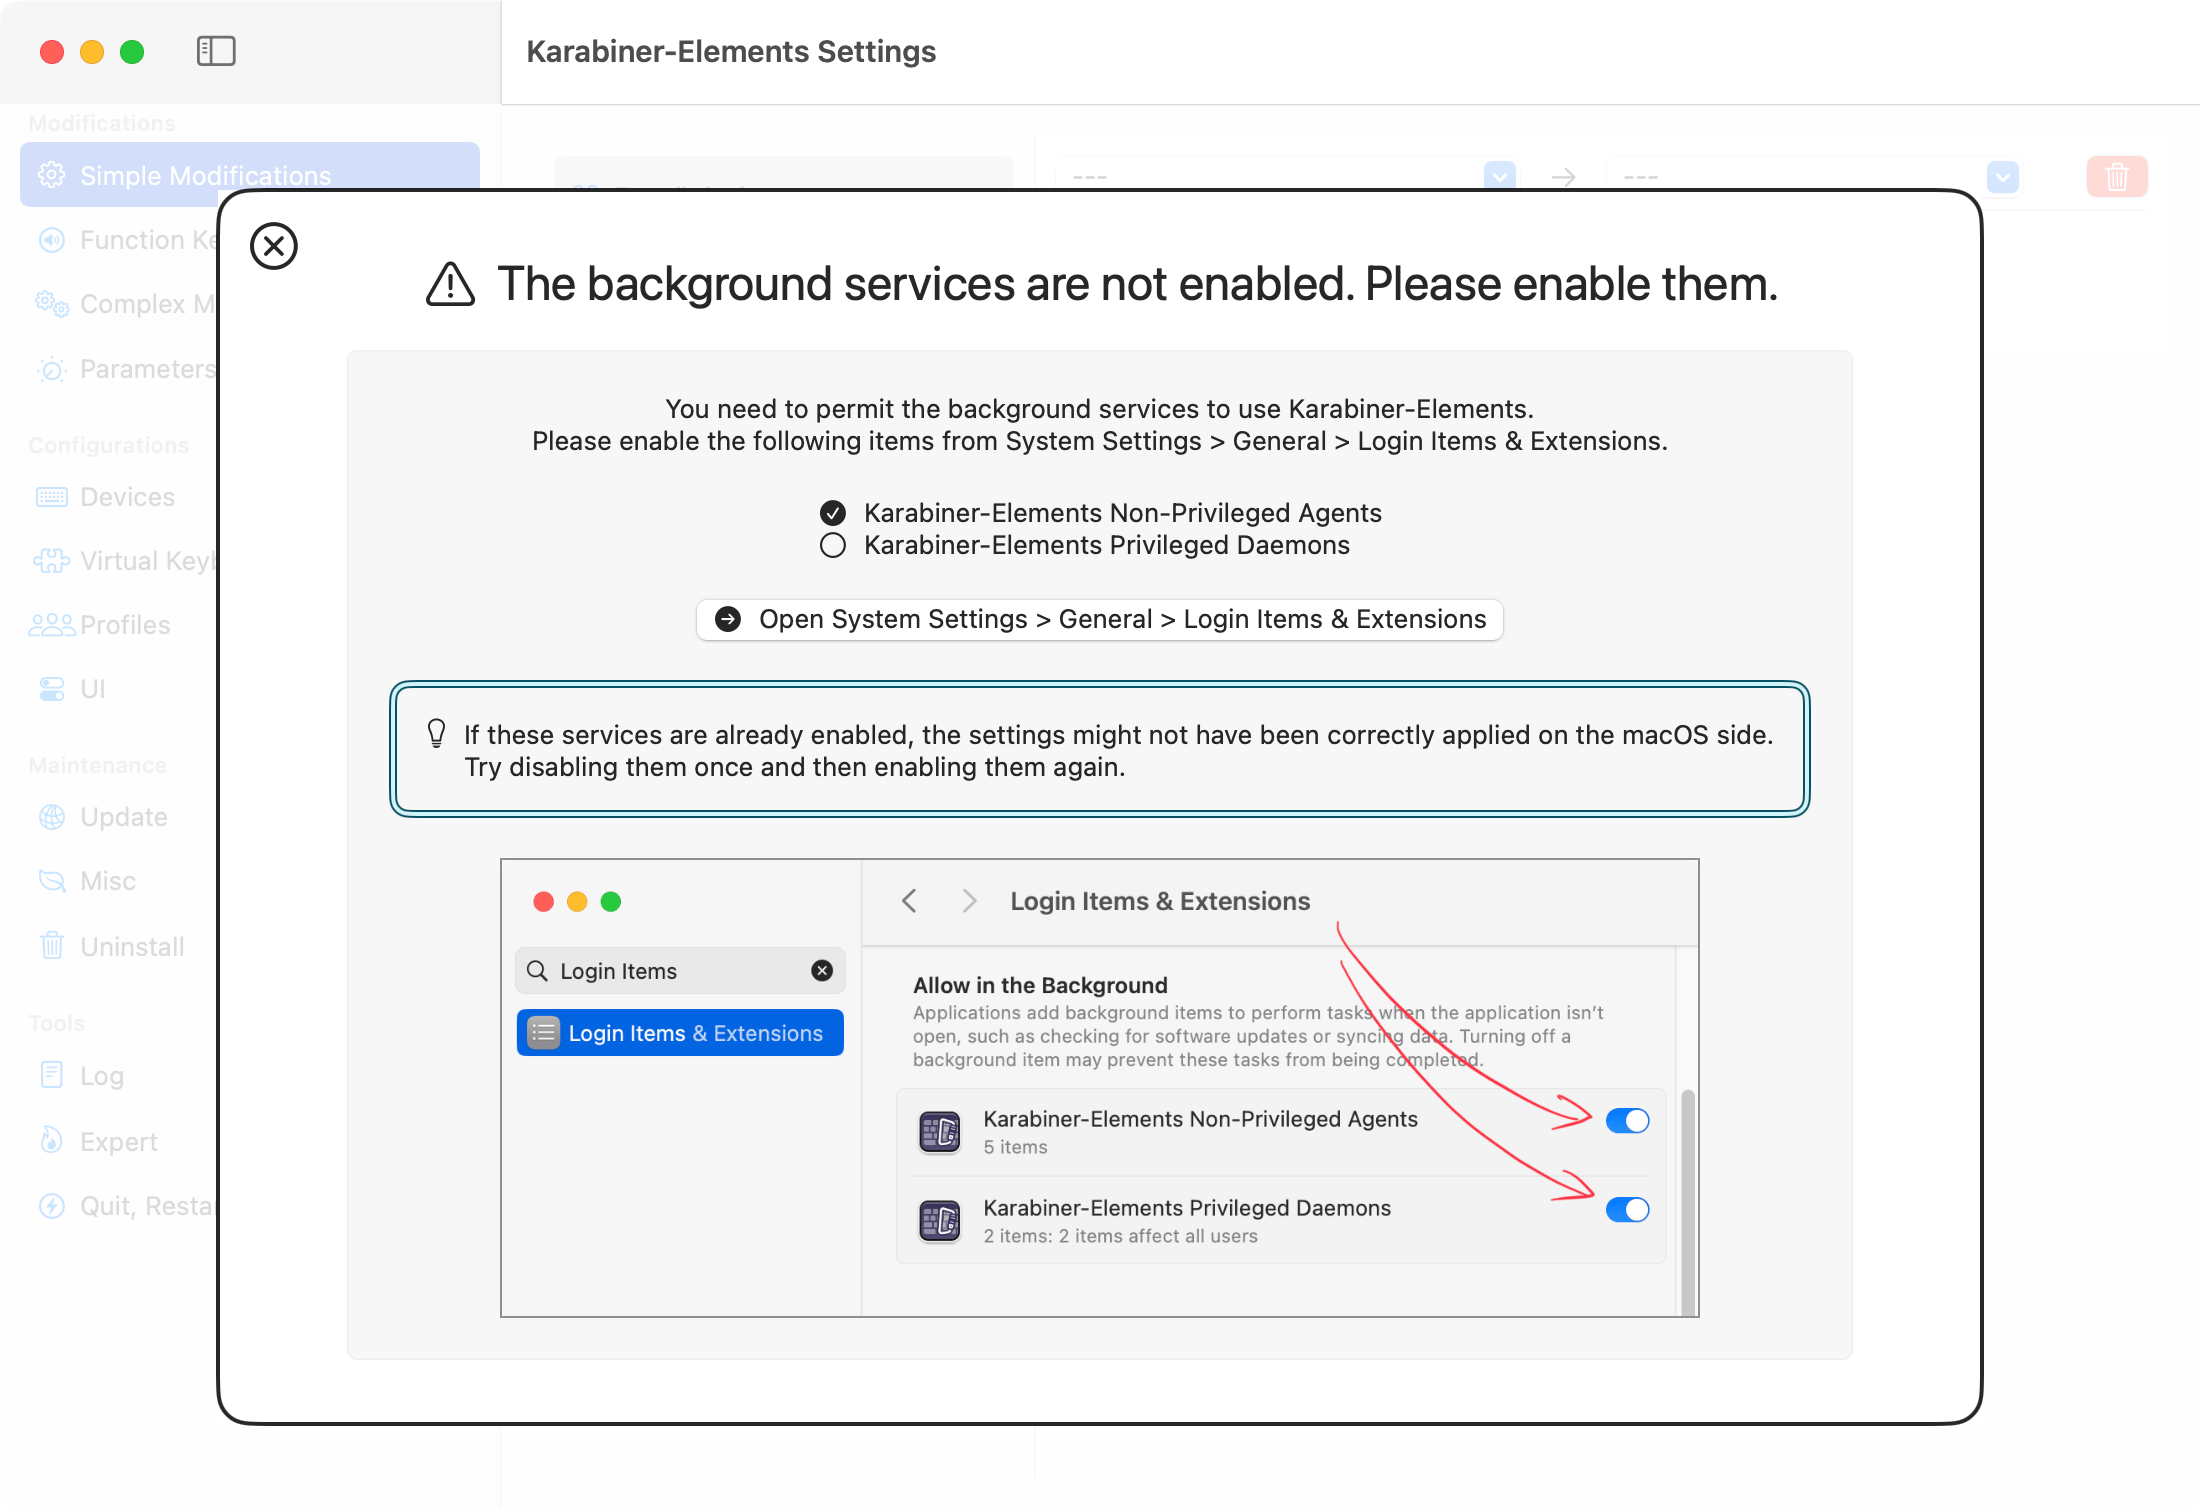2200x1510 pixels.
Task: Click the magnifier icon in the search field
Action: coord(537,971)
